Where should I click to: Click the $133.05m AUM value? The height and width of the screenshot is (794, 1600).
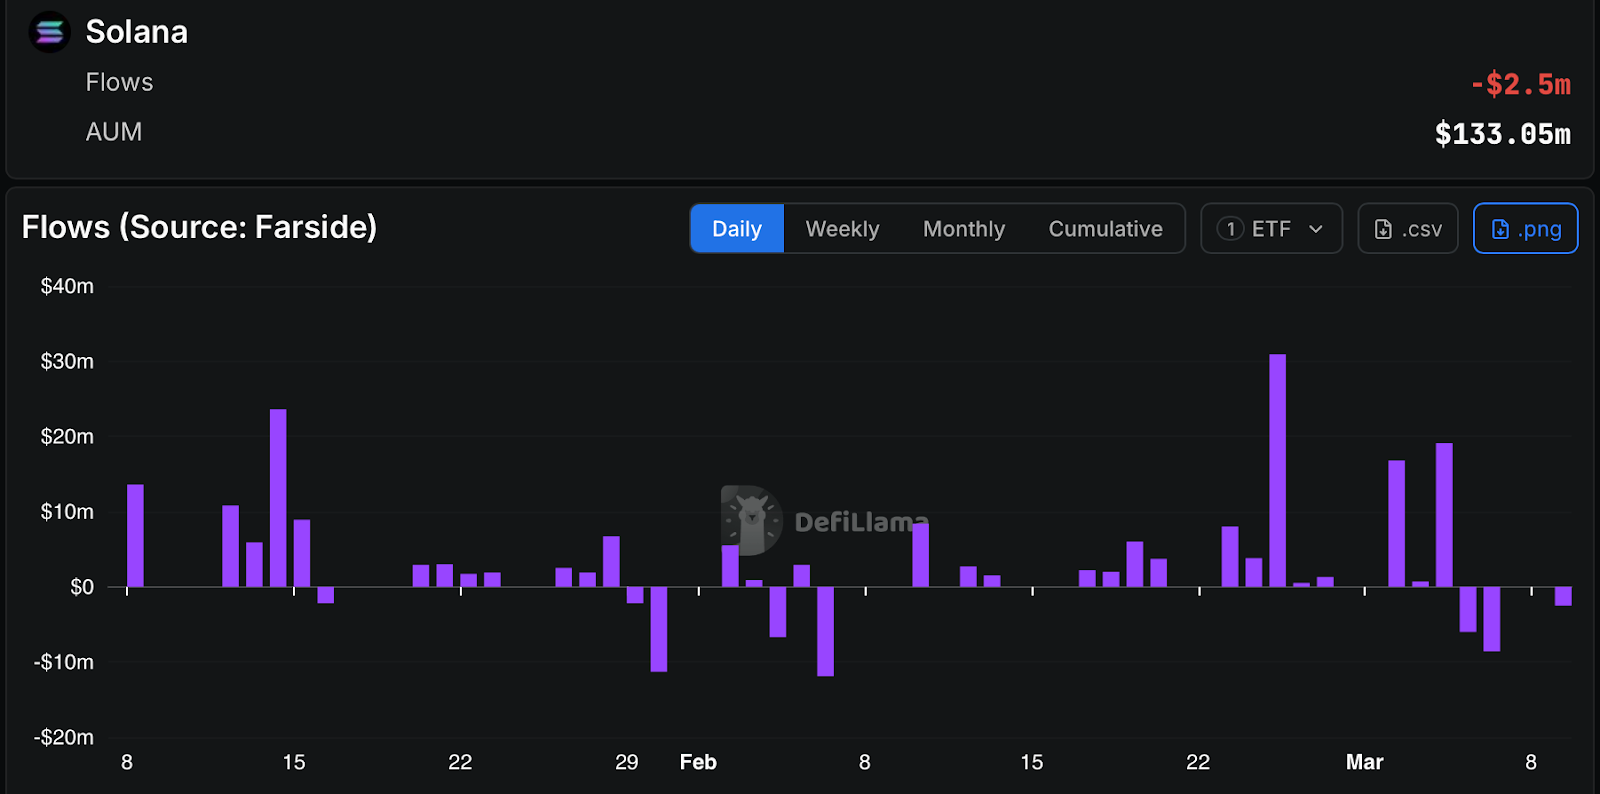1502,134
